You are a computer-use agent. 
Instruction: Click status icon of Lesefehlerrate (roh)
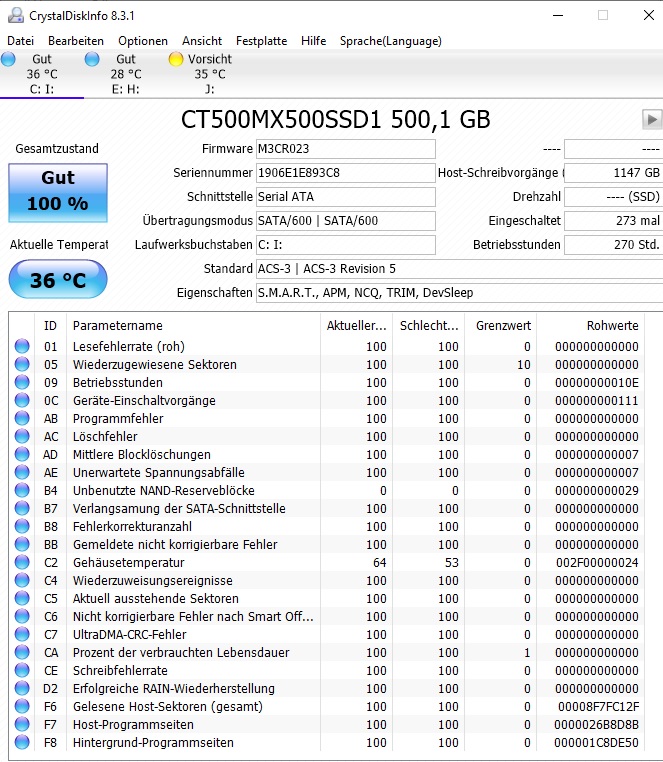pos(22,346)
